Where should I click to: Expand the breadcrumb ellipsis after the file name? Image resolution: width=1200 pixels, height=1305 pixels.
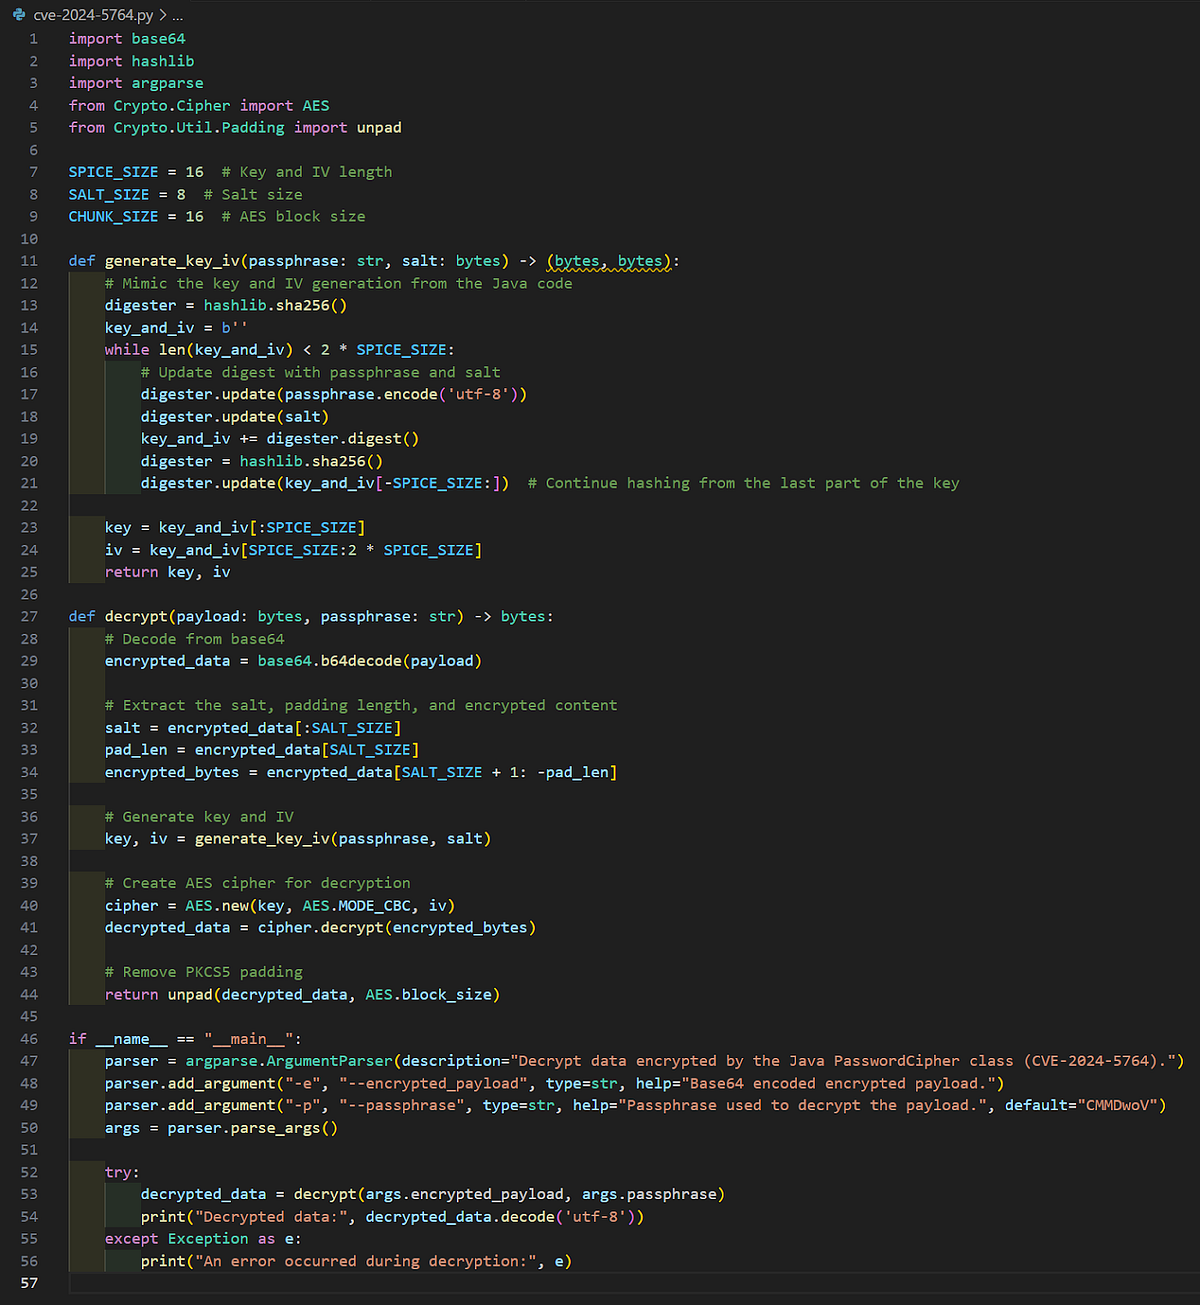[x=178, y=15]
